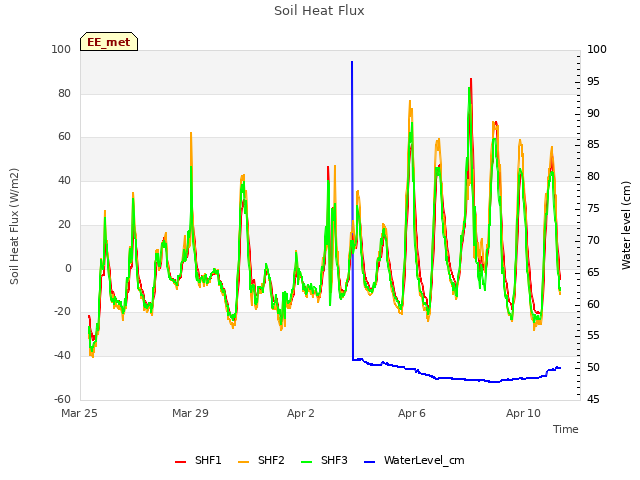Click the Time axis label
This screenshot has height=480, width=640.
[x=566, y=429]
